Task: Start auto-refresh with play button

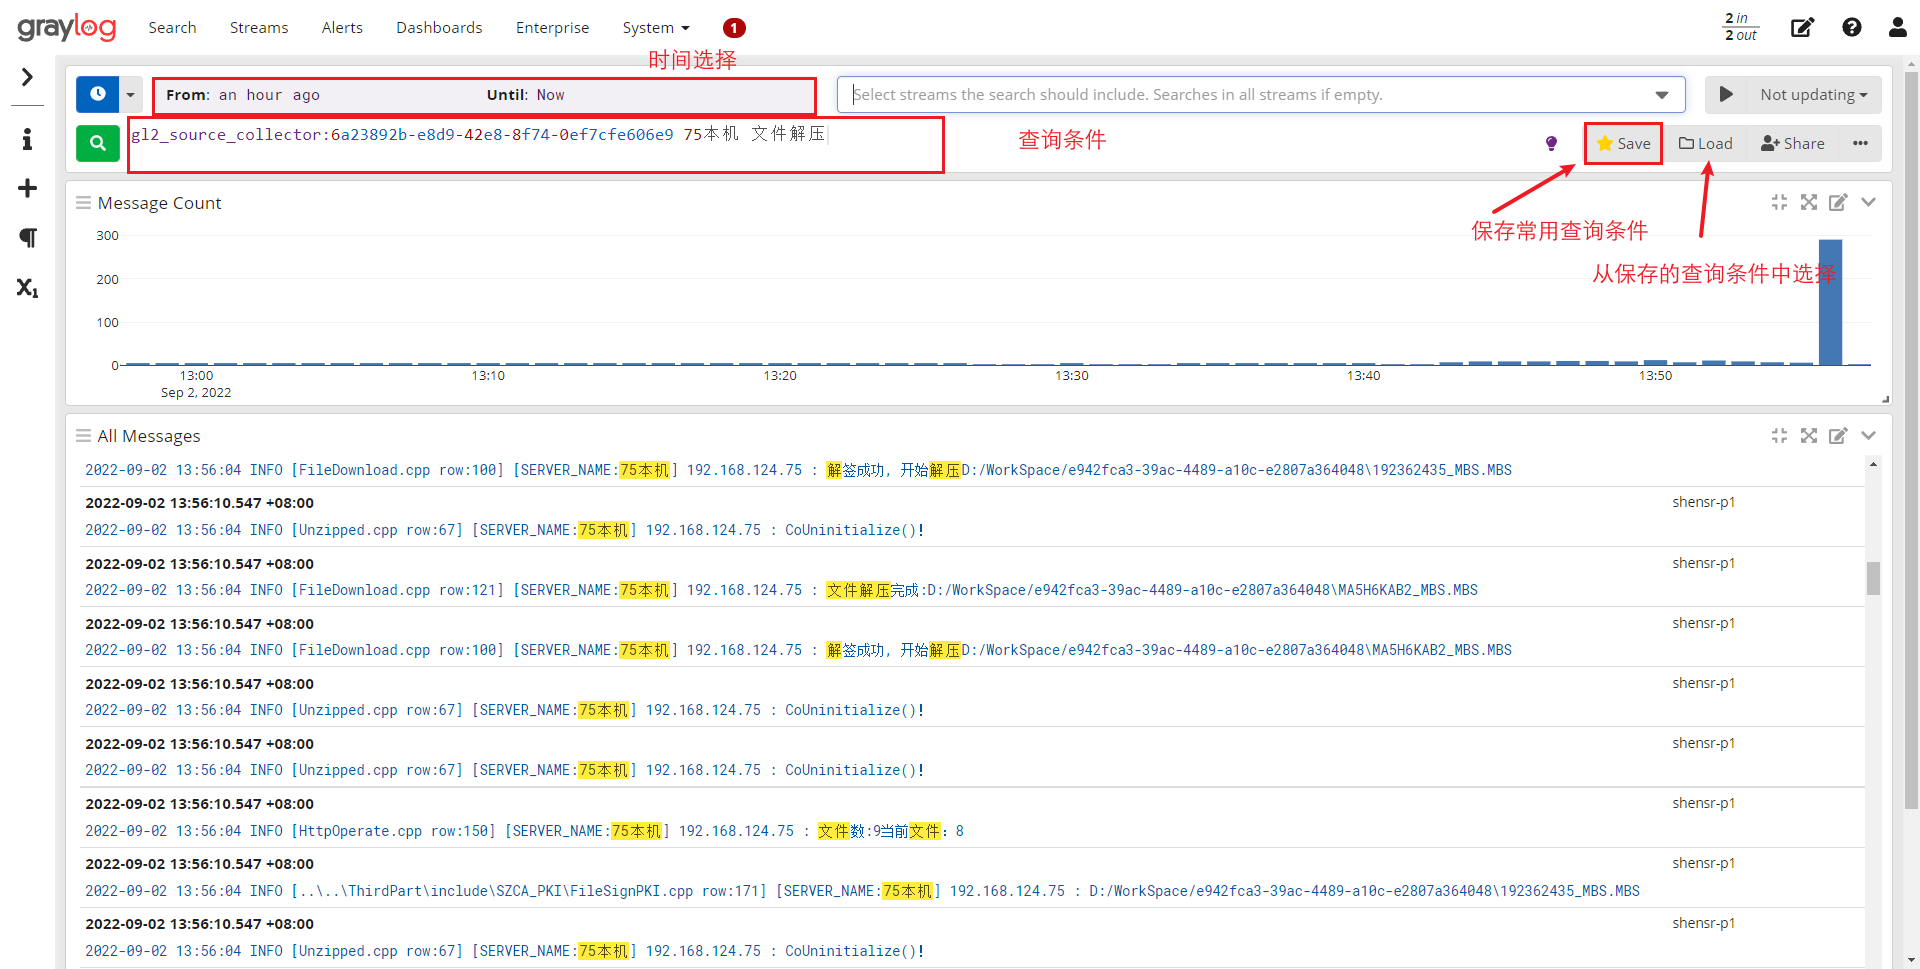Action: (1726, 94)
